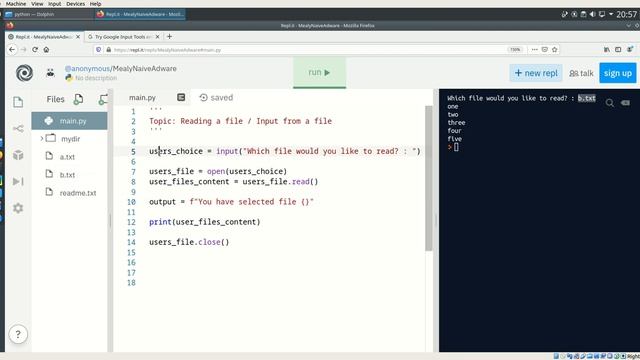Click the browser address bar
The height and width of the screenshot is (360, 640).
pos(302,49)
